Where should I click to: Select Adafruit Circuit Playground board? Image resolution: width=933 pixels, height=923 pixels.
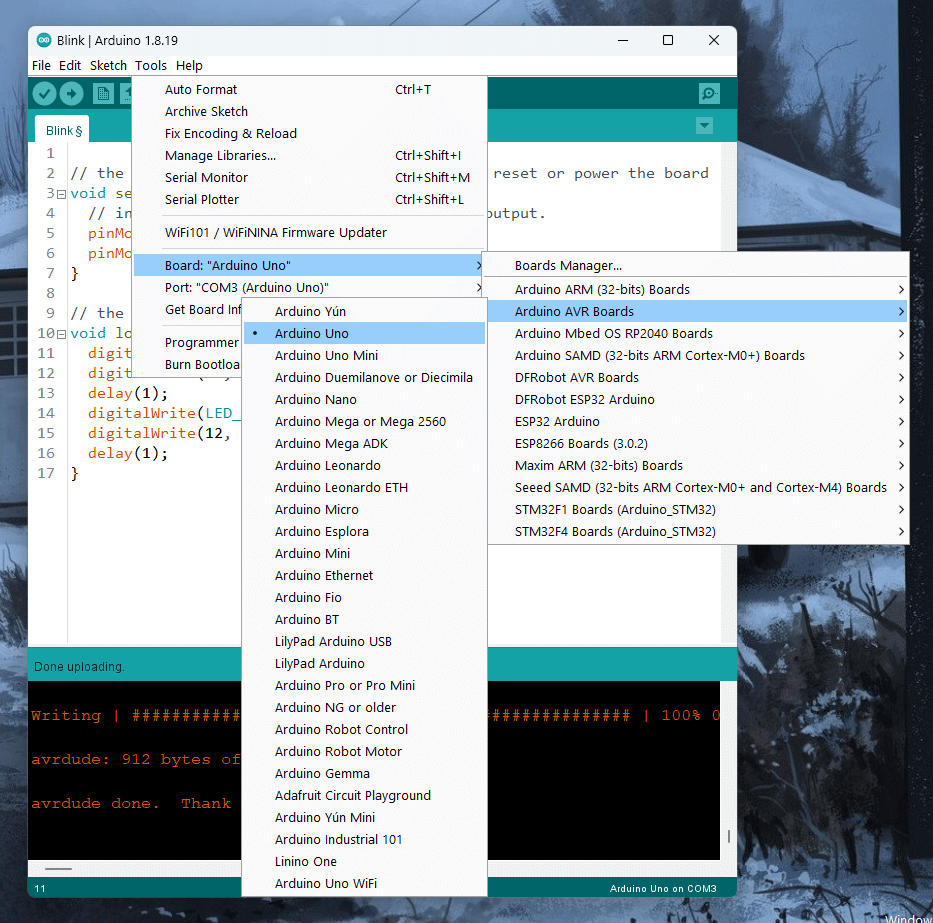(x=364, y=796)
